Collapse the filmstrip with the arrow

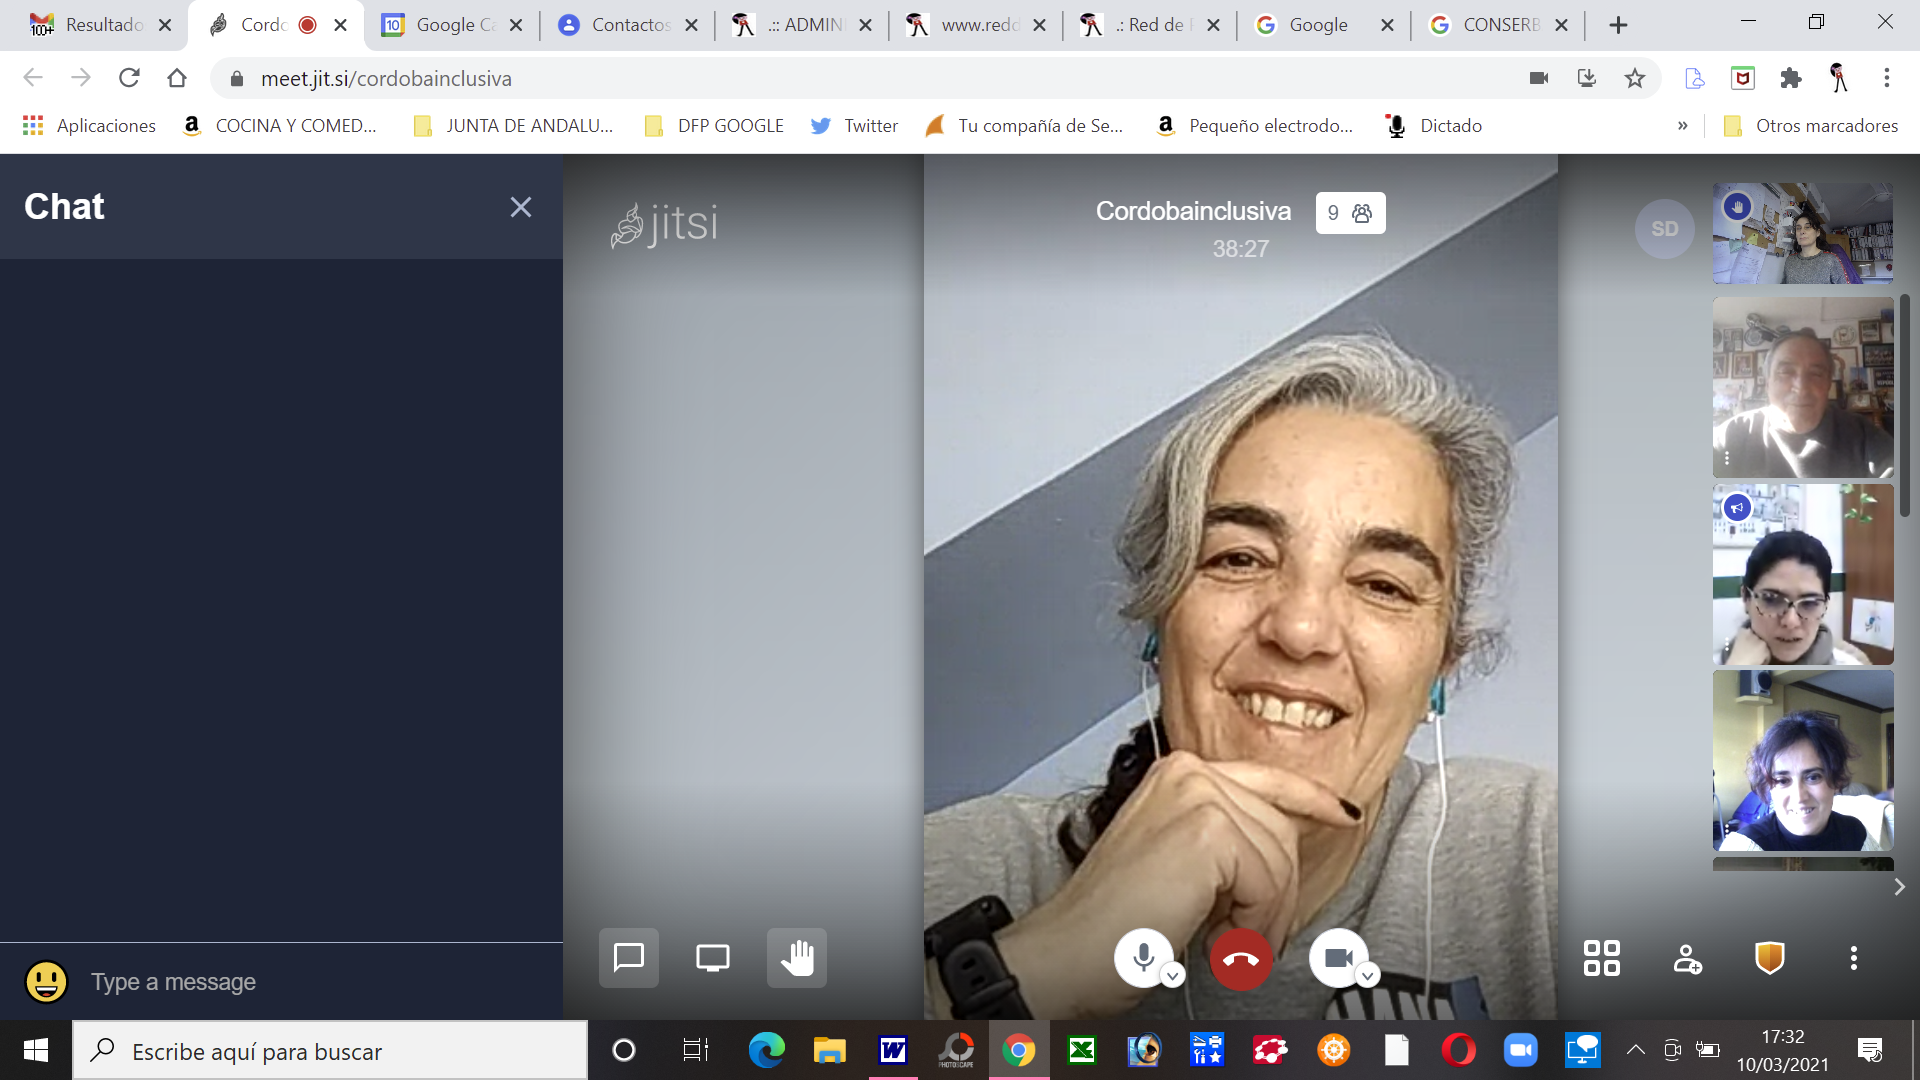tap(1899, 887)
